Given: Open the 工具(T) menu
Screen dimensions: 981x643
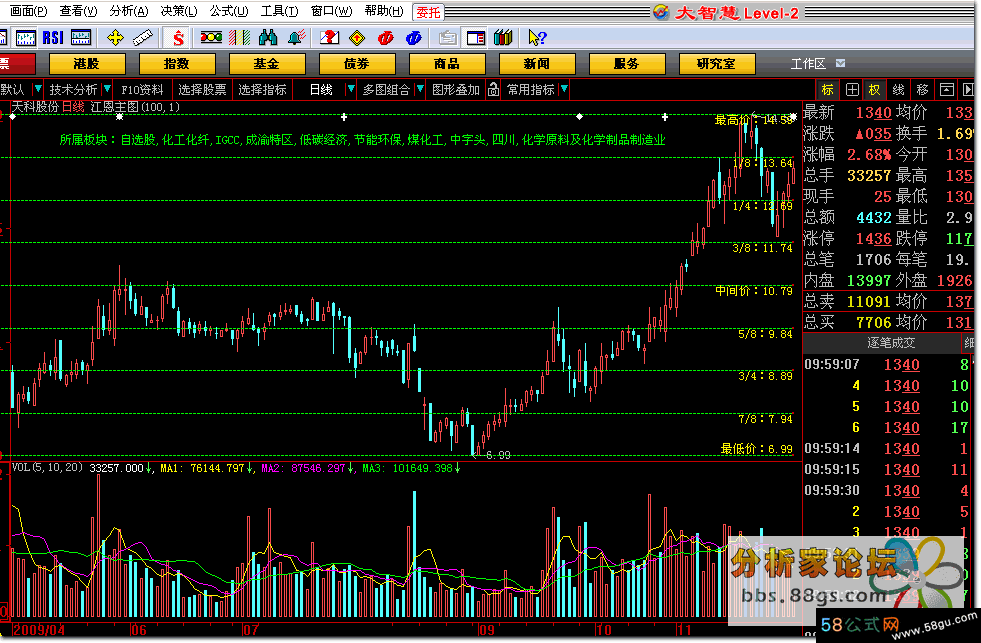Looking at the screenshot, I should coord(280,11).
